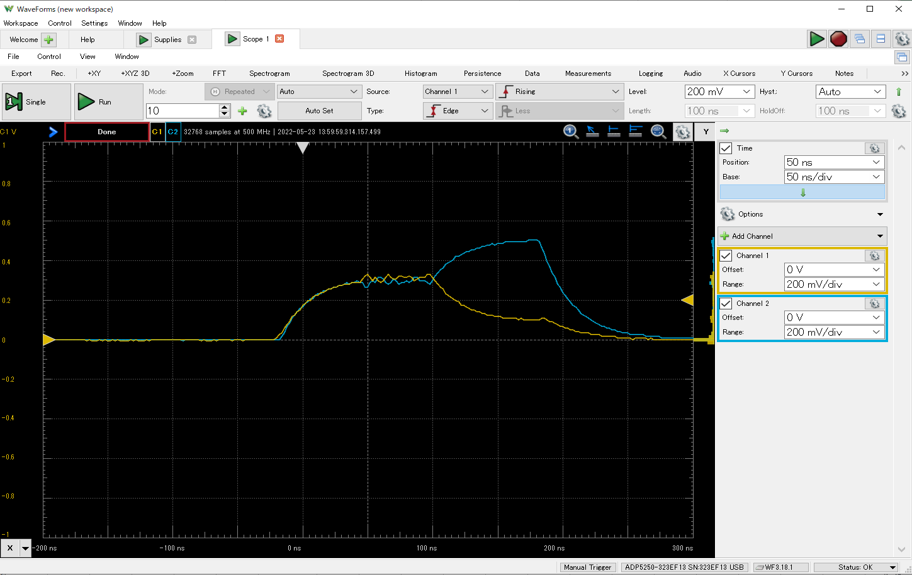Close the Scope 1 tab
The height and width of the screenshot is (575, 912).
(x=280, y=39)
